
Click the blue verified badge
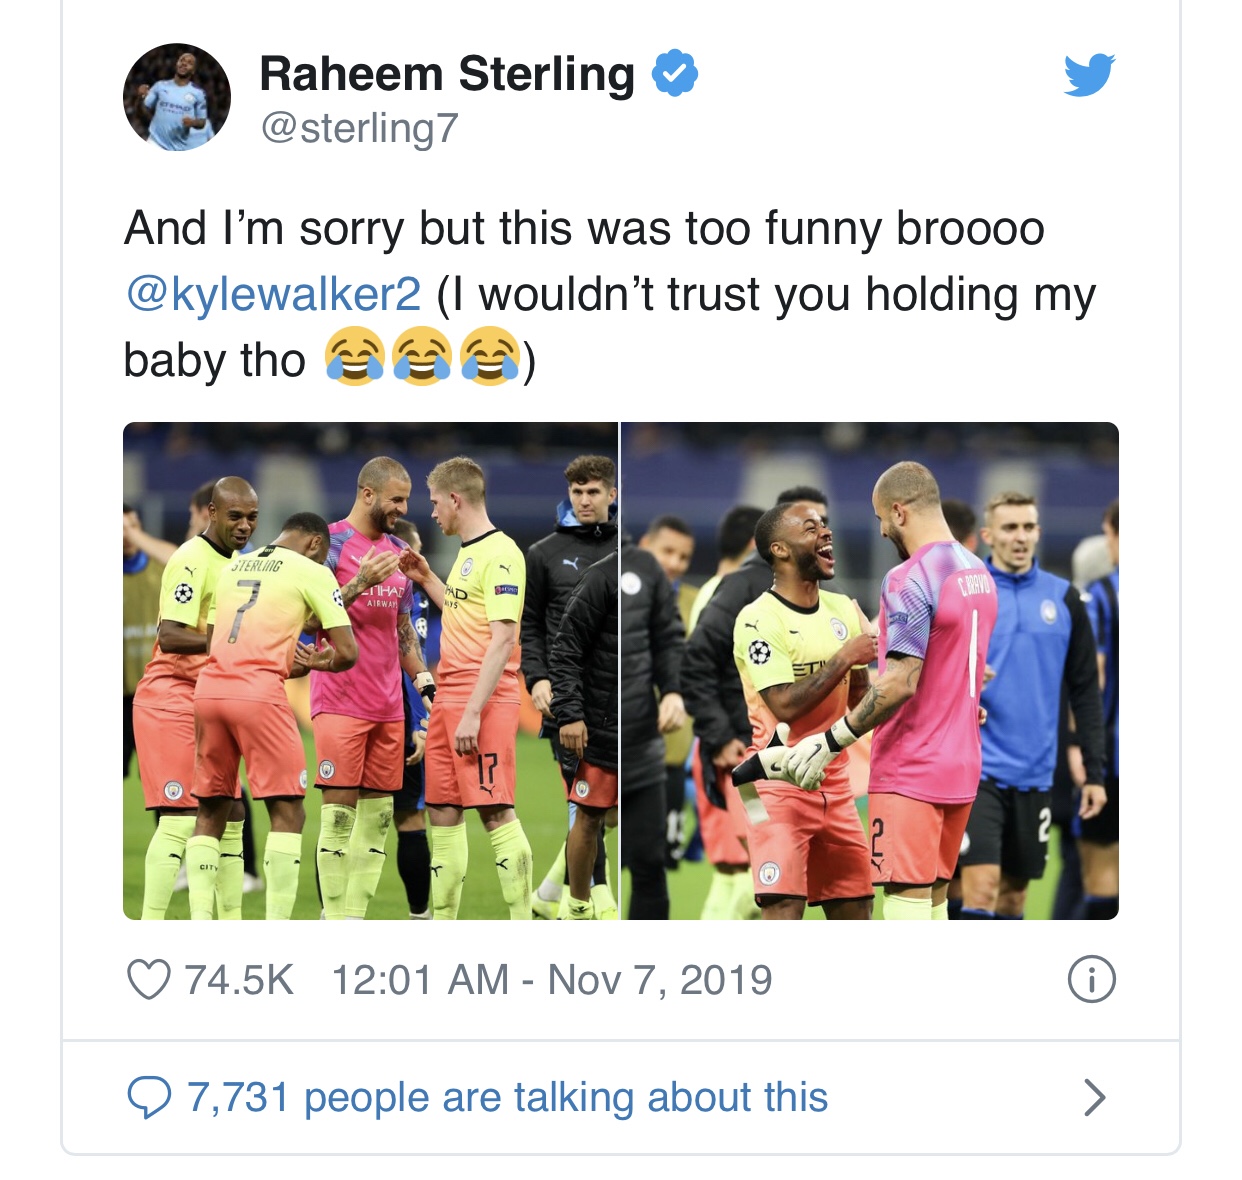(x=676, y=73)
